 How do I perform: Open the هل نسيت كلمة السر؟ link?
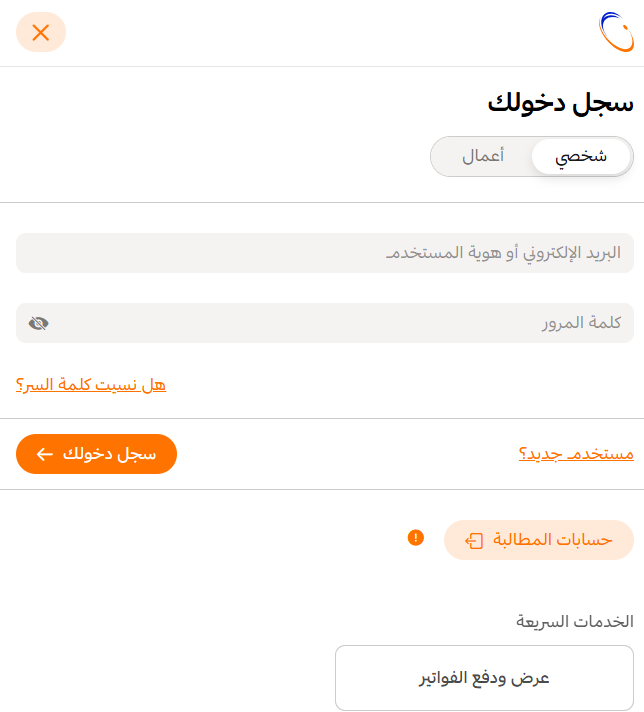pos(91,385)
